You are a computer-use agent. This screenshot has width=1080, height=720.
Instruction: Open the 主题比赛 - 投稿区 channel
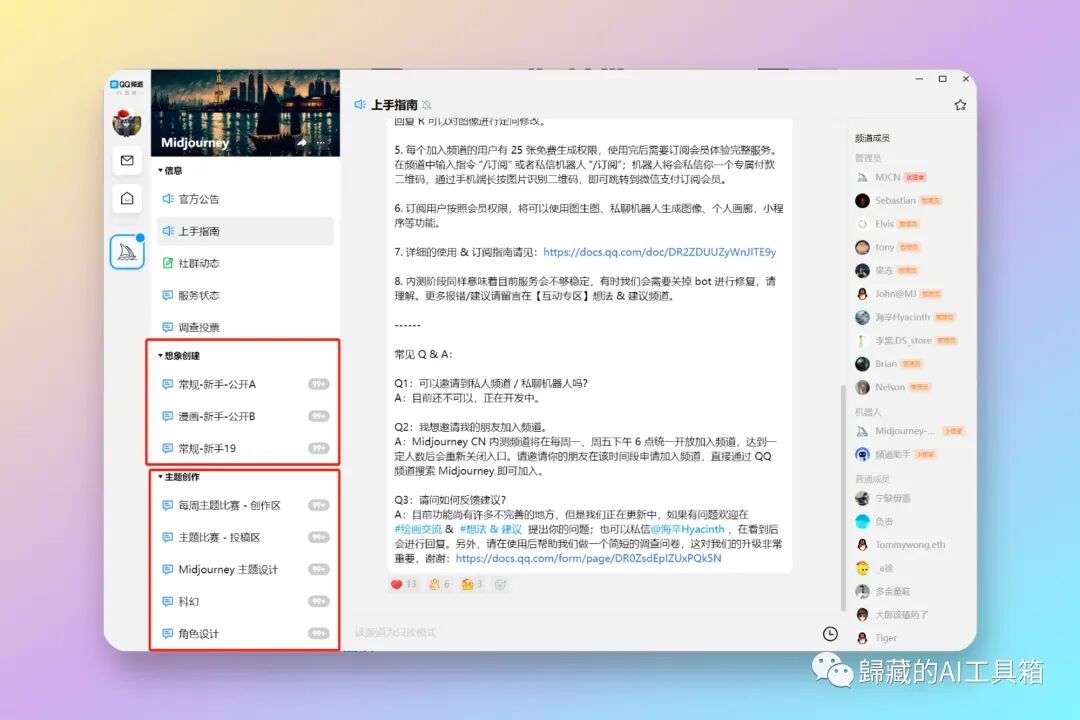[x=245, y=537]
